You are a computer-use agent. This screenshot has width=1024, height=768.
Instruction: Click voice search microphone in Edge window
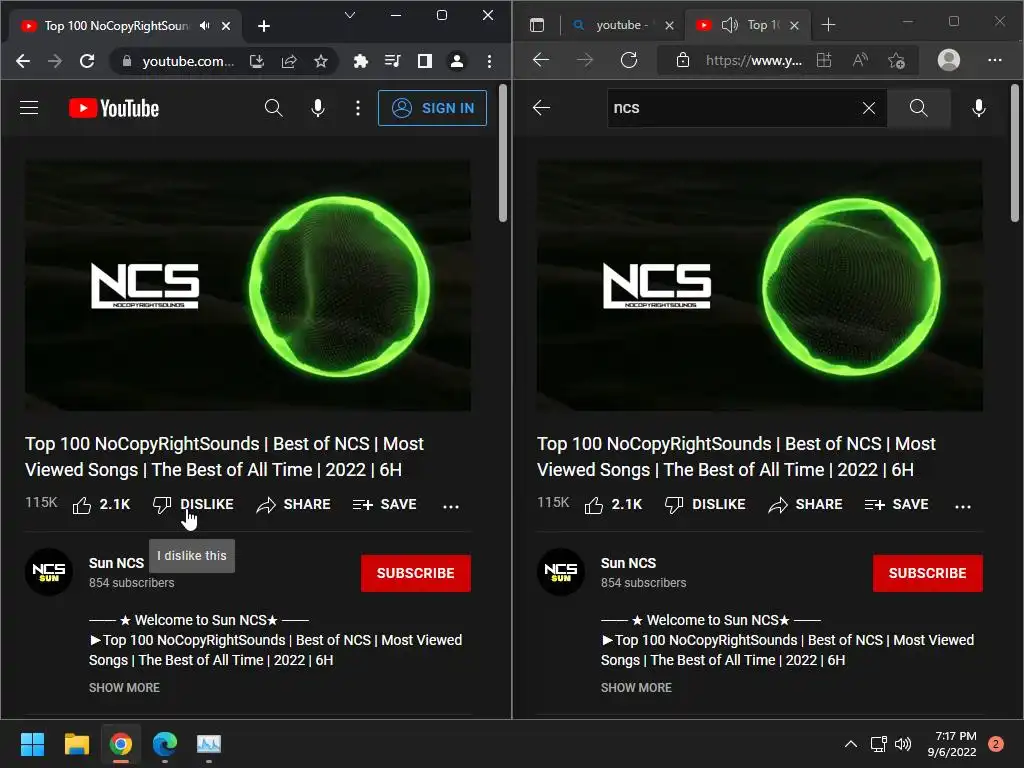[979, 108]
